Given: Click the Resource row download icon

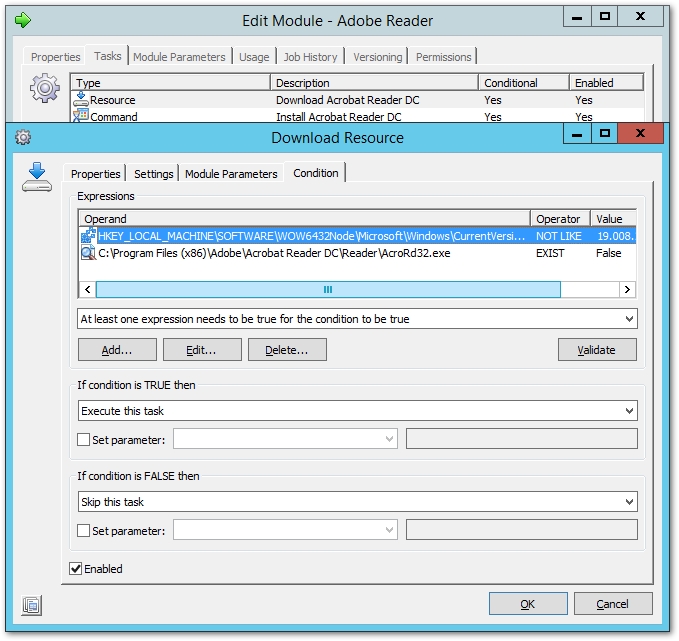Looking at the screenshot, I should pyautogui.click(x=81, y=99).
